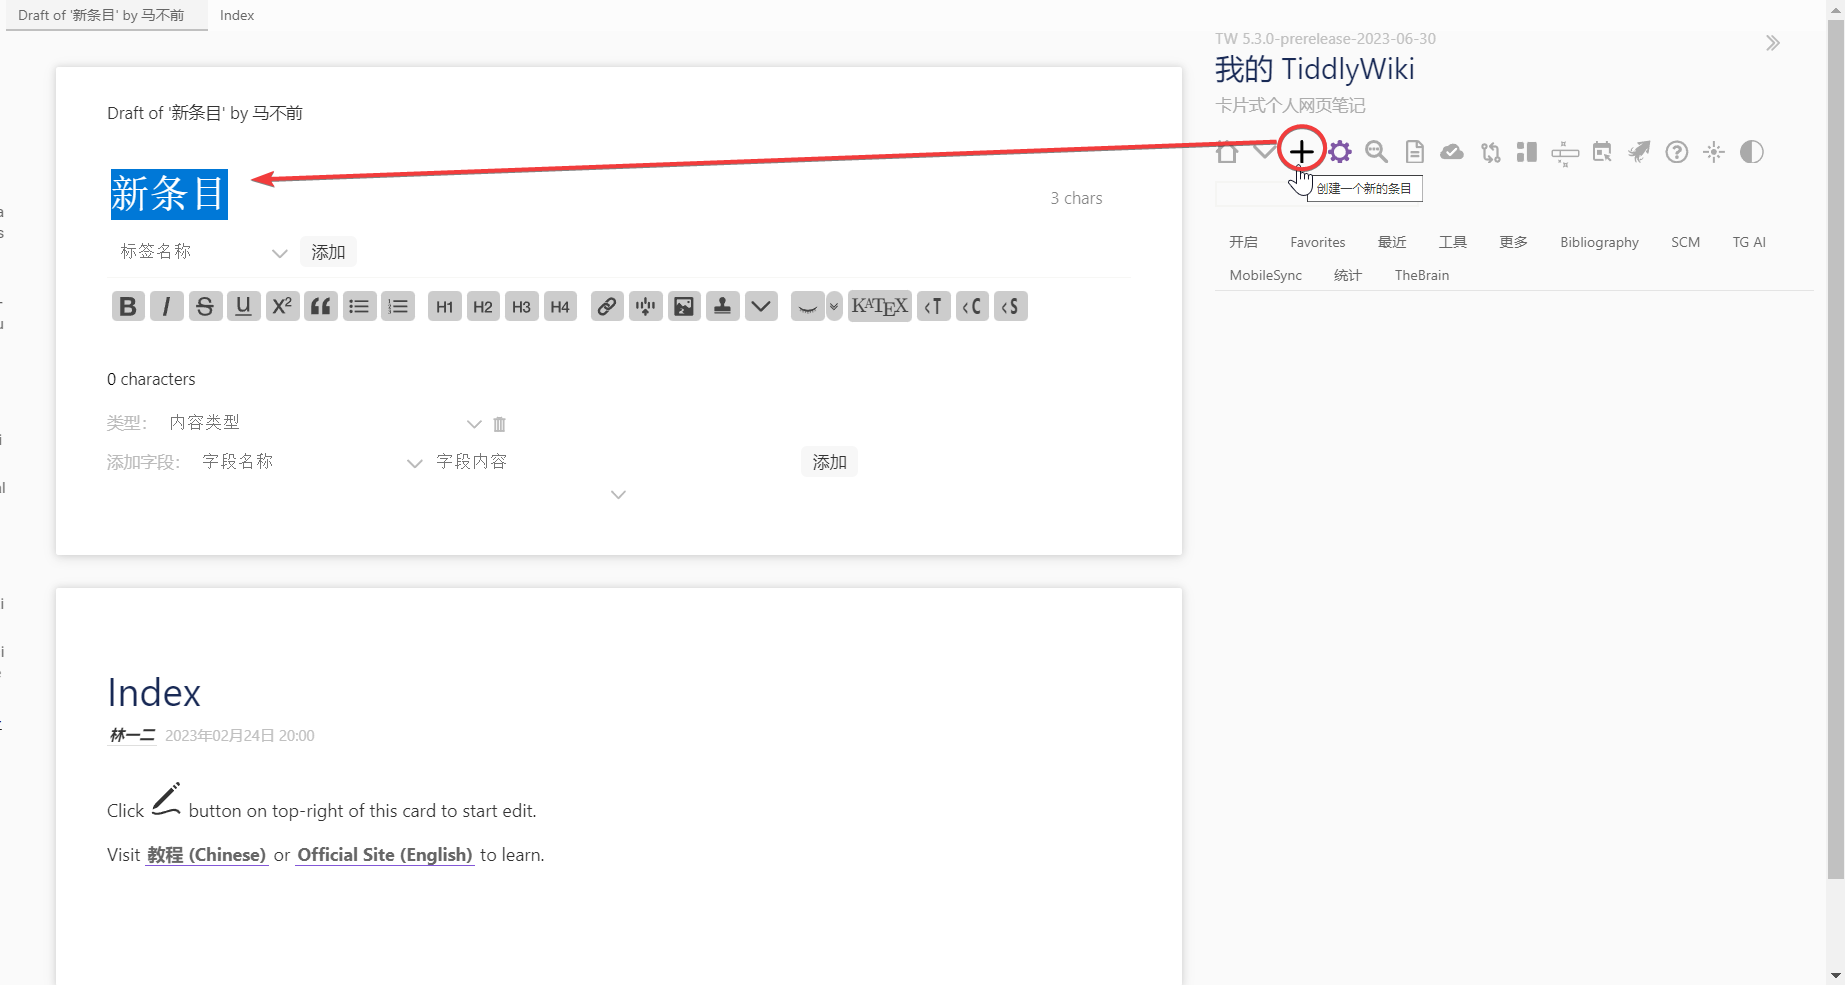This screenshot has height=985, width=1845.
Task: Click 添加 button next to tag field
Action: pos(328,252)
